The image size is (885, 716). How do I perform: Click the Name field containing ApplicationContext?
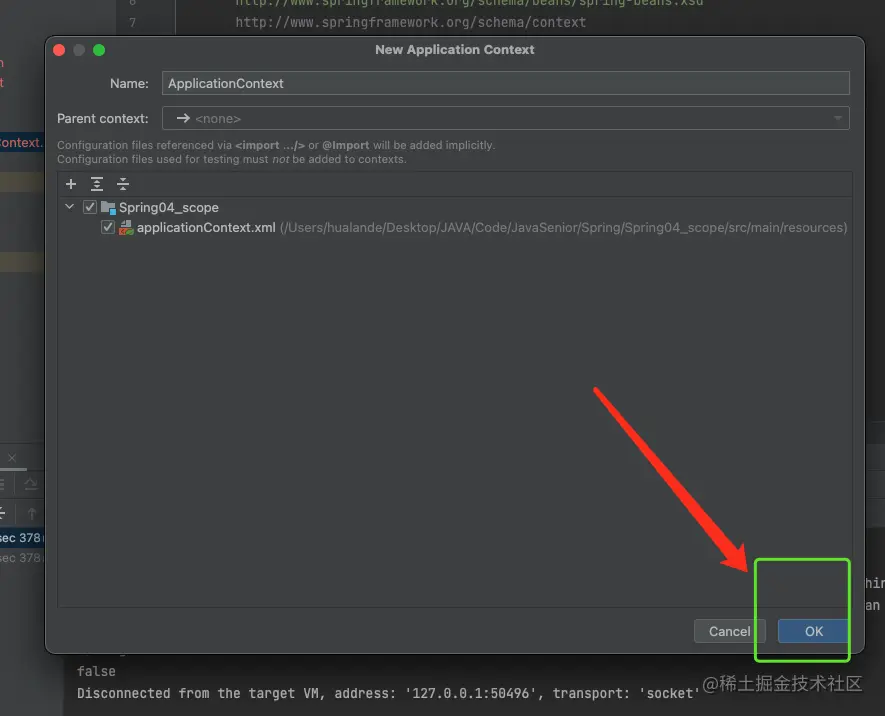[x=506, y=84]
